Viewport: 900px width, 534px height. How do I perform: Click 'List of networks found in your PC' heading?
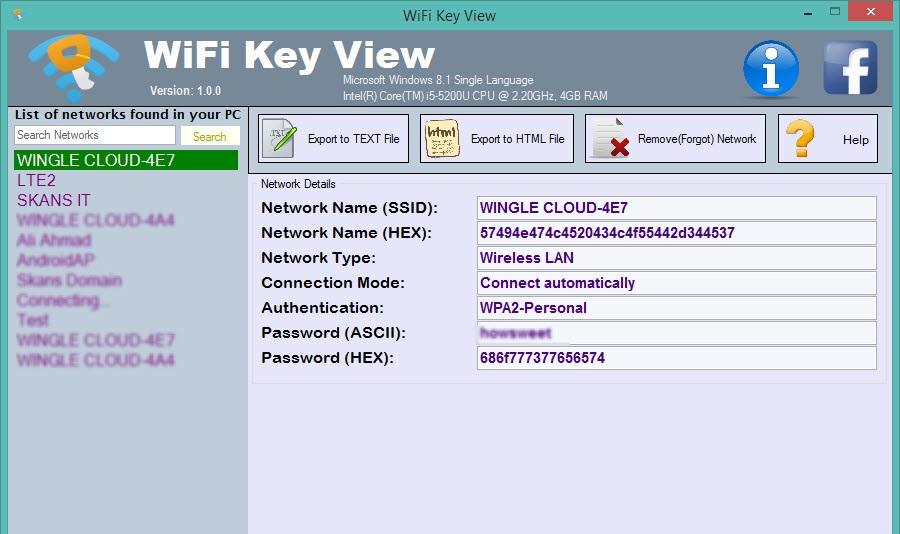coord(127,114)
